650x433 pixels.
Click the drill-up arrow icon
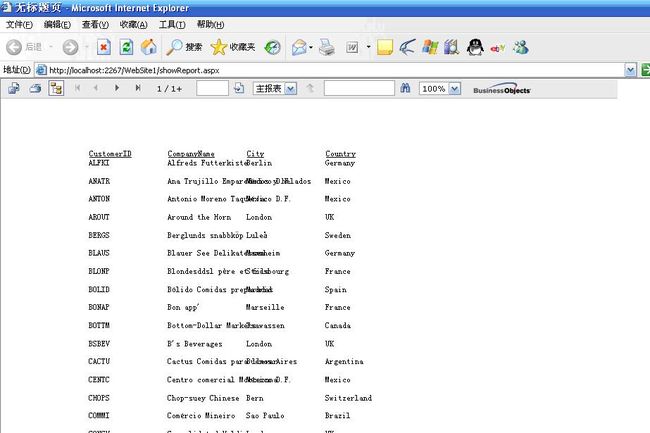click(310, 88)
